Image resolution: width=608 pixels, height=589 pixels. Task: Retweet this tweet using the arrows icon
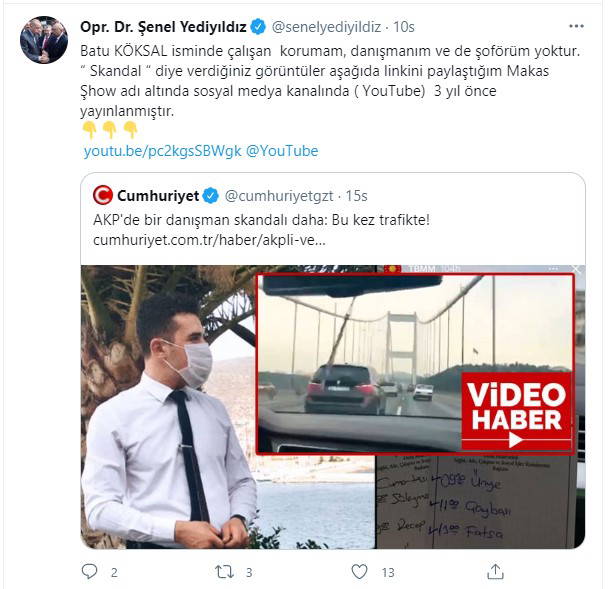(x=226, y=572)
